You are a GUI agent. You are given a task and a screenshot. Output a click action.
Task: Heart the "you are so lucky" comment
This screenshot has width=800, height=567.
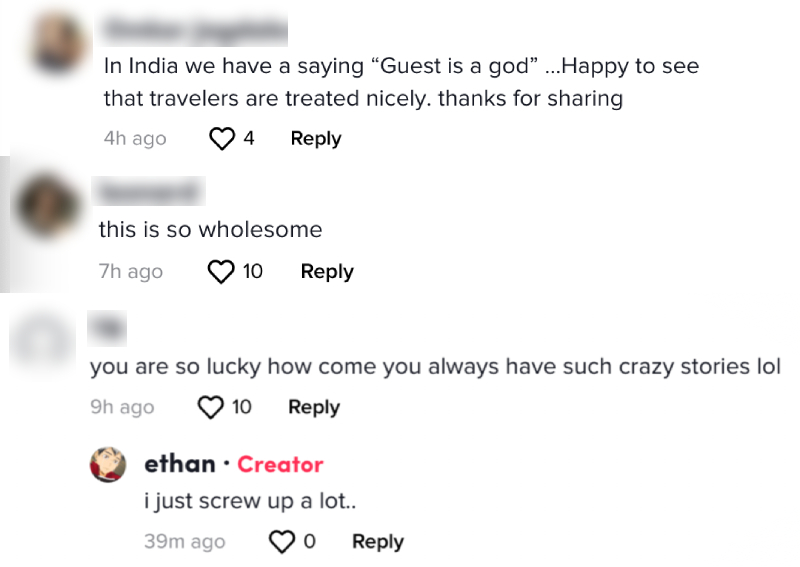pos(210,407)
